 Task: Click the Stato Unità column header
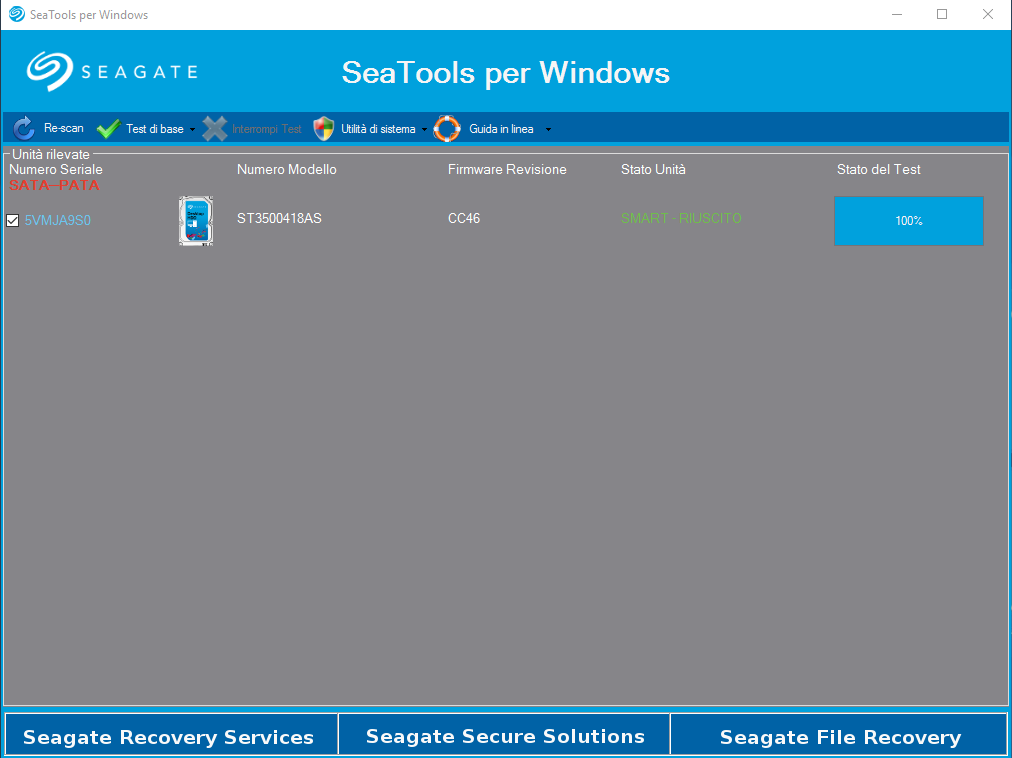coord(653,169)
